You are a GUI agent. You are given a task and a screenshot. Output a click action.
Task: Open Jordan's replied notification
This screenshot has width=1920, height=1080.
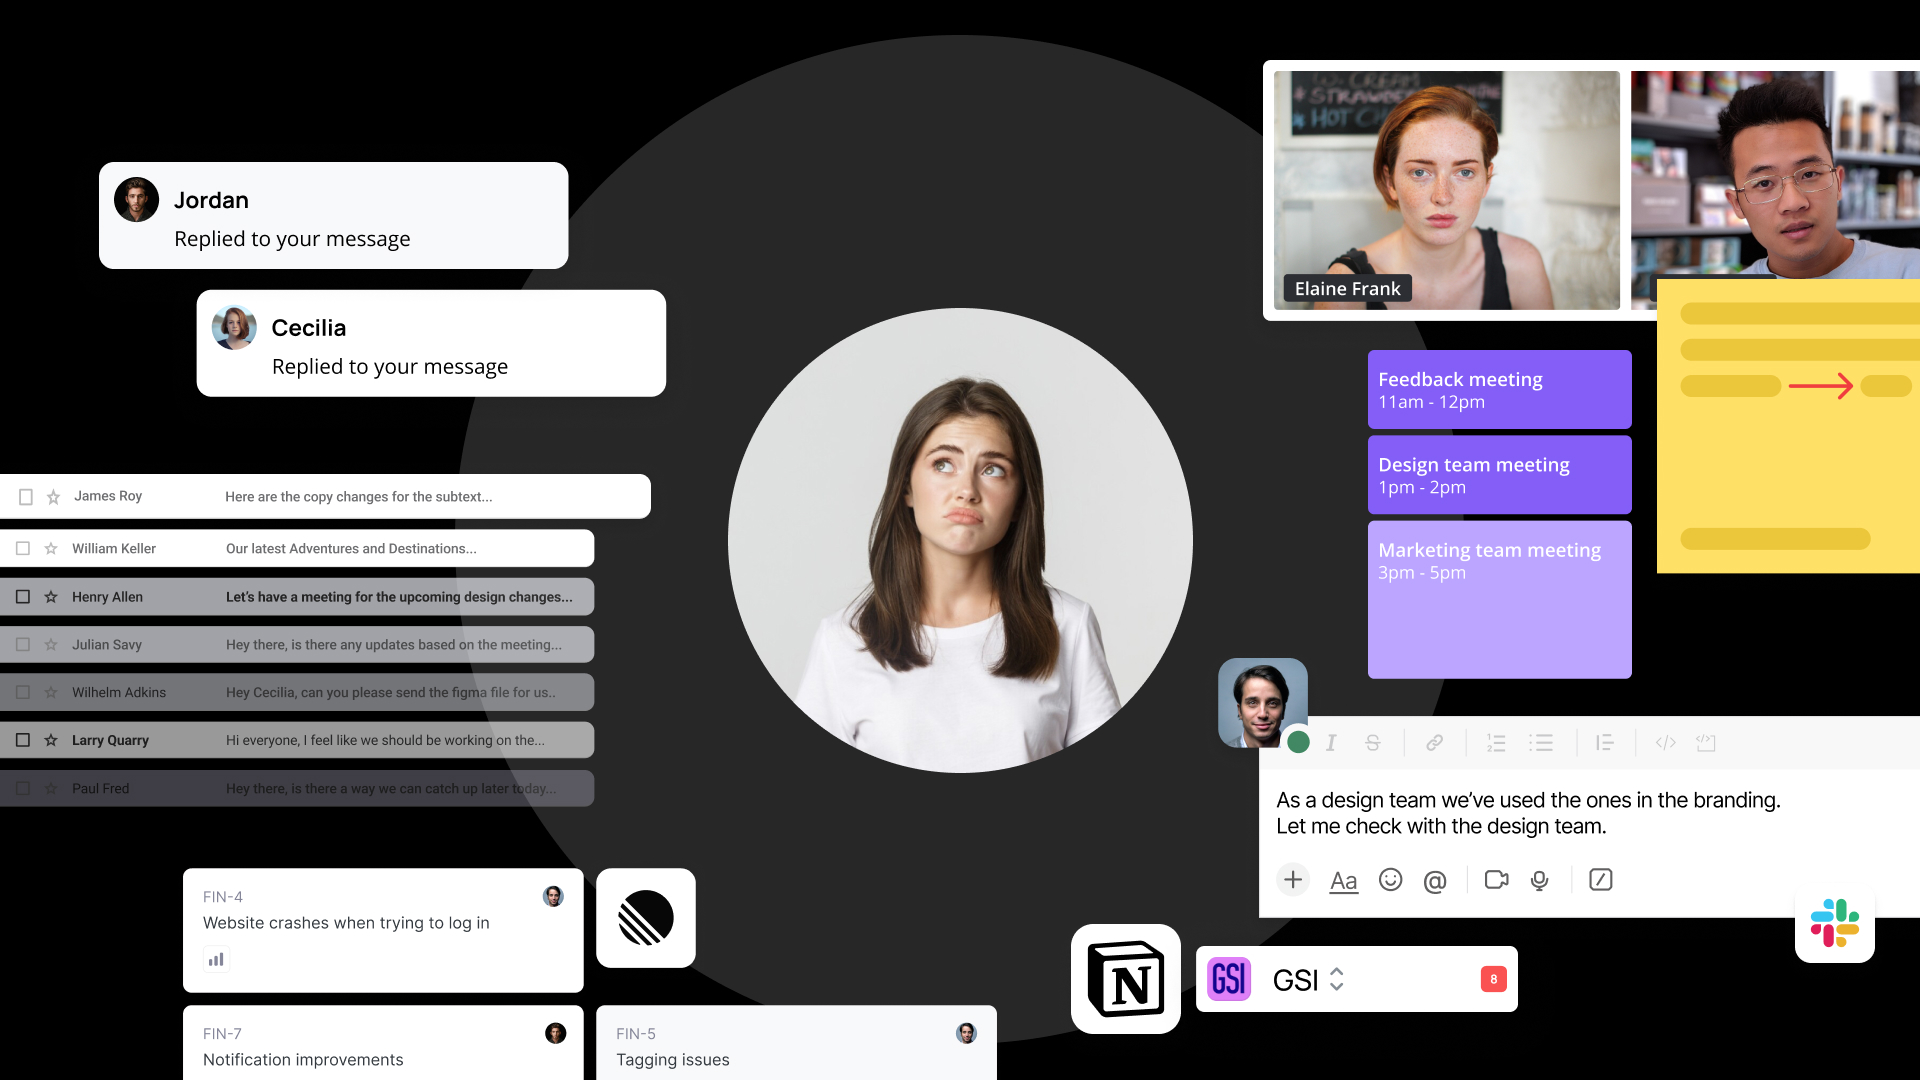pyautogui.click(x=334, y=215)
